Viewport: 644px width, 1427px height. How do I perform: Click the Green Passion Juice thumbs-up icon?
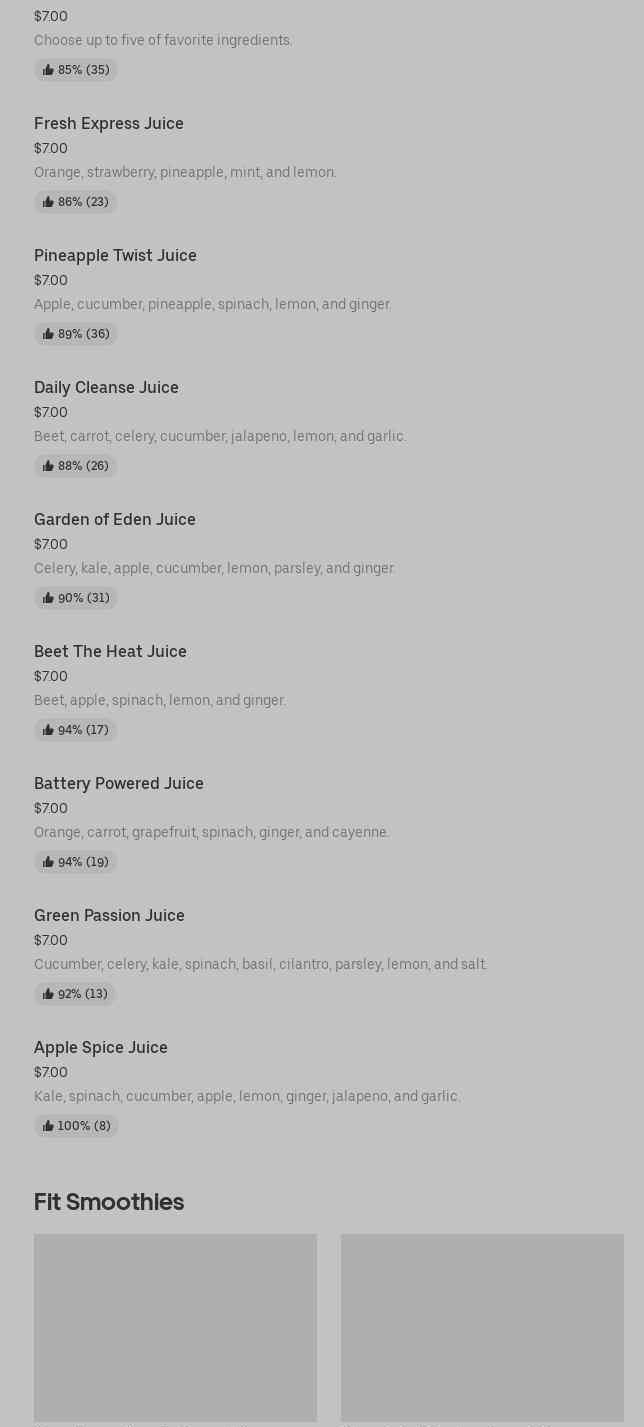point(48,994)
